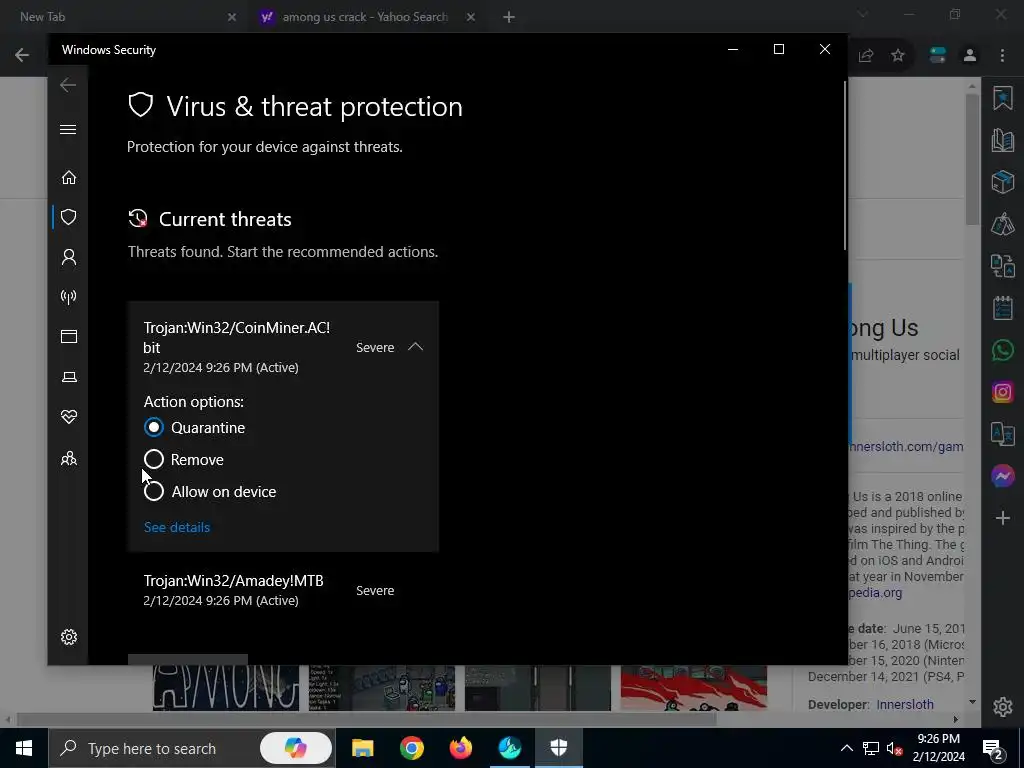Click the Severe label of Amadey threat
The image size is (1024, 768).
click(375, 590)
